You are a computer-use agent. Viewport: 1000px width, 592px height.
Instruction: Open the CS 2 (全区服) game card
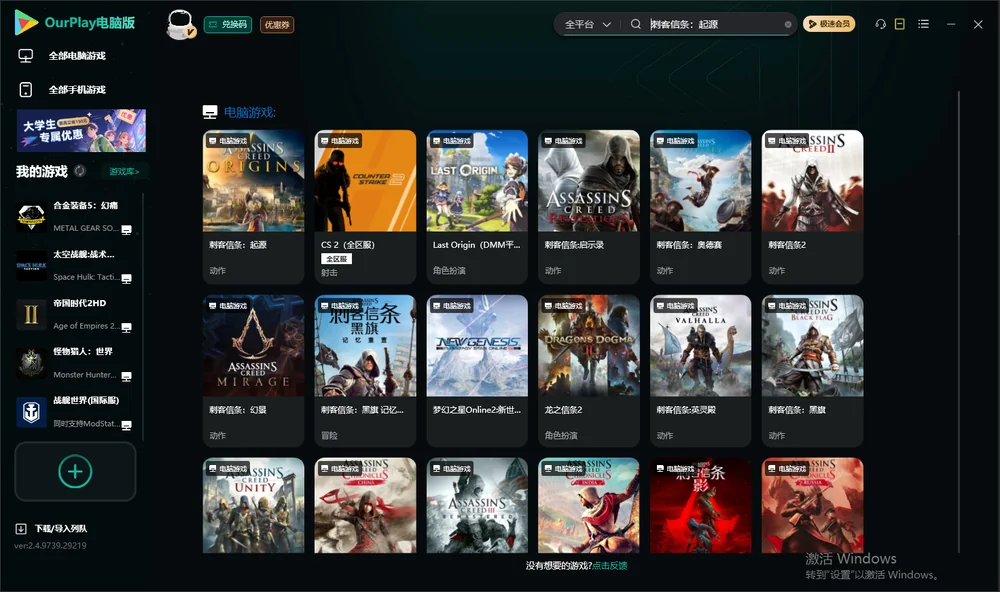point(365,207)
